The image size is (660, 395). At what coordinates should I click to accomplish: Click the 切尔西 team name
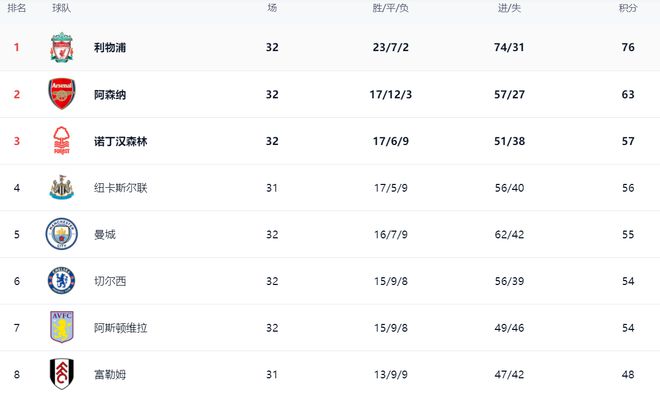[x=110, y=281]
